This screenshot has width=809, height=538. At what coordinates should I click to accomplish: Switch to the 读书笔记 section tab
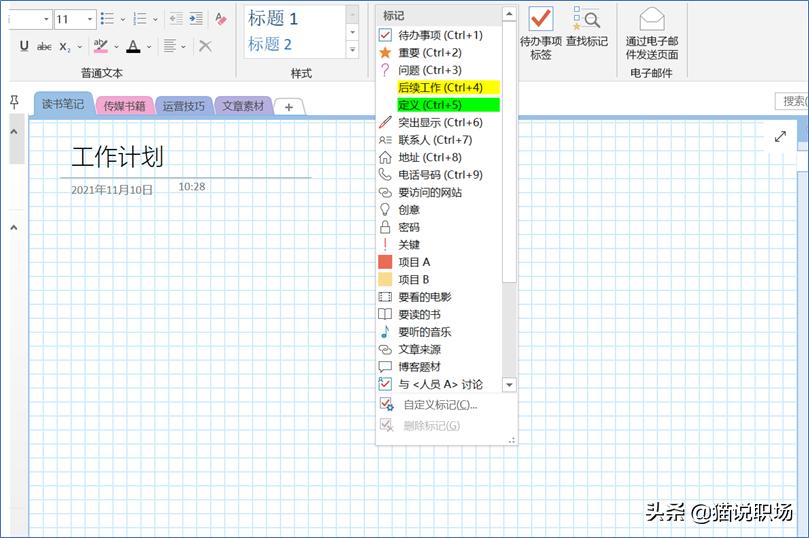pyautogui.click(x=63, y=104)
